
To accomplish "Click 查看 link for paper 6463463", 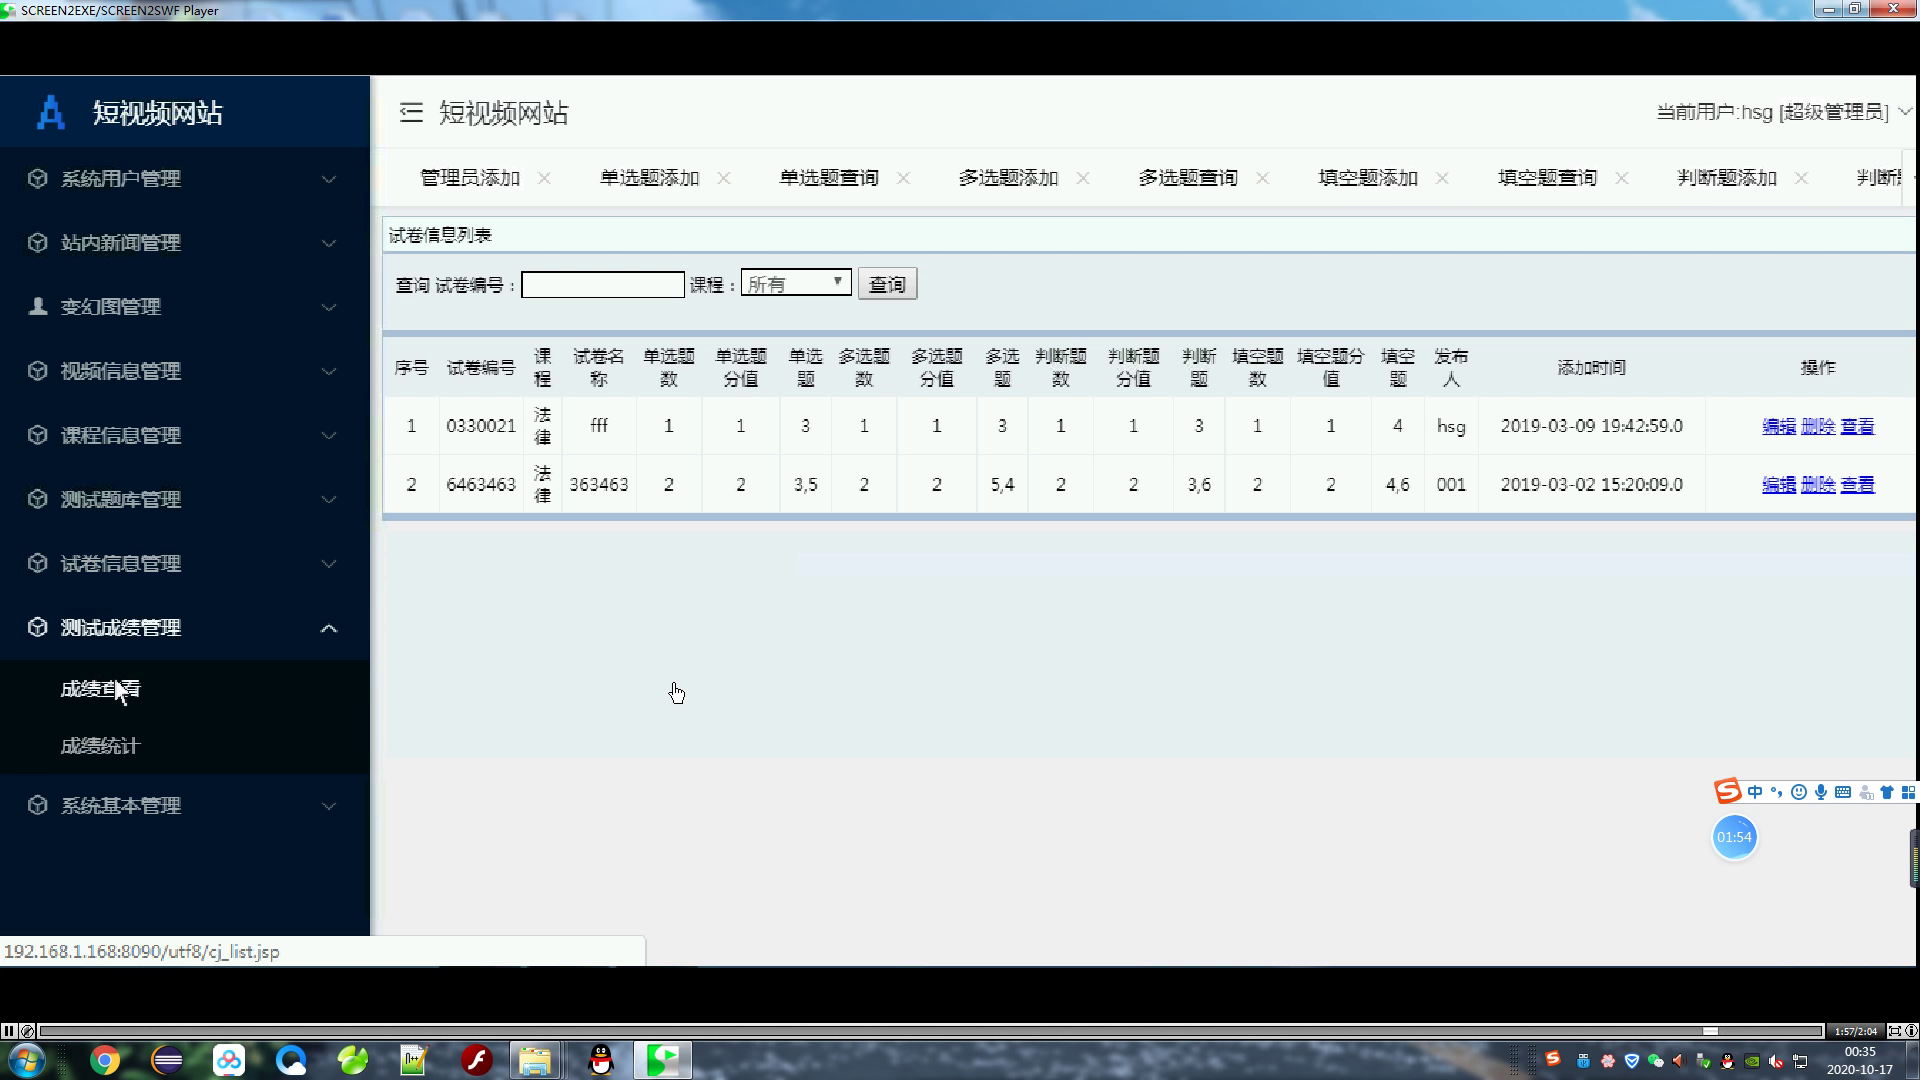I will click(x=1857, y=484).
